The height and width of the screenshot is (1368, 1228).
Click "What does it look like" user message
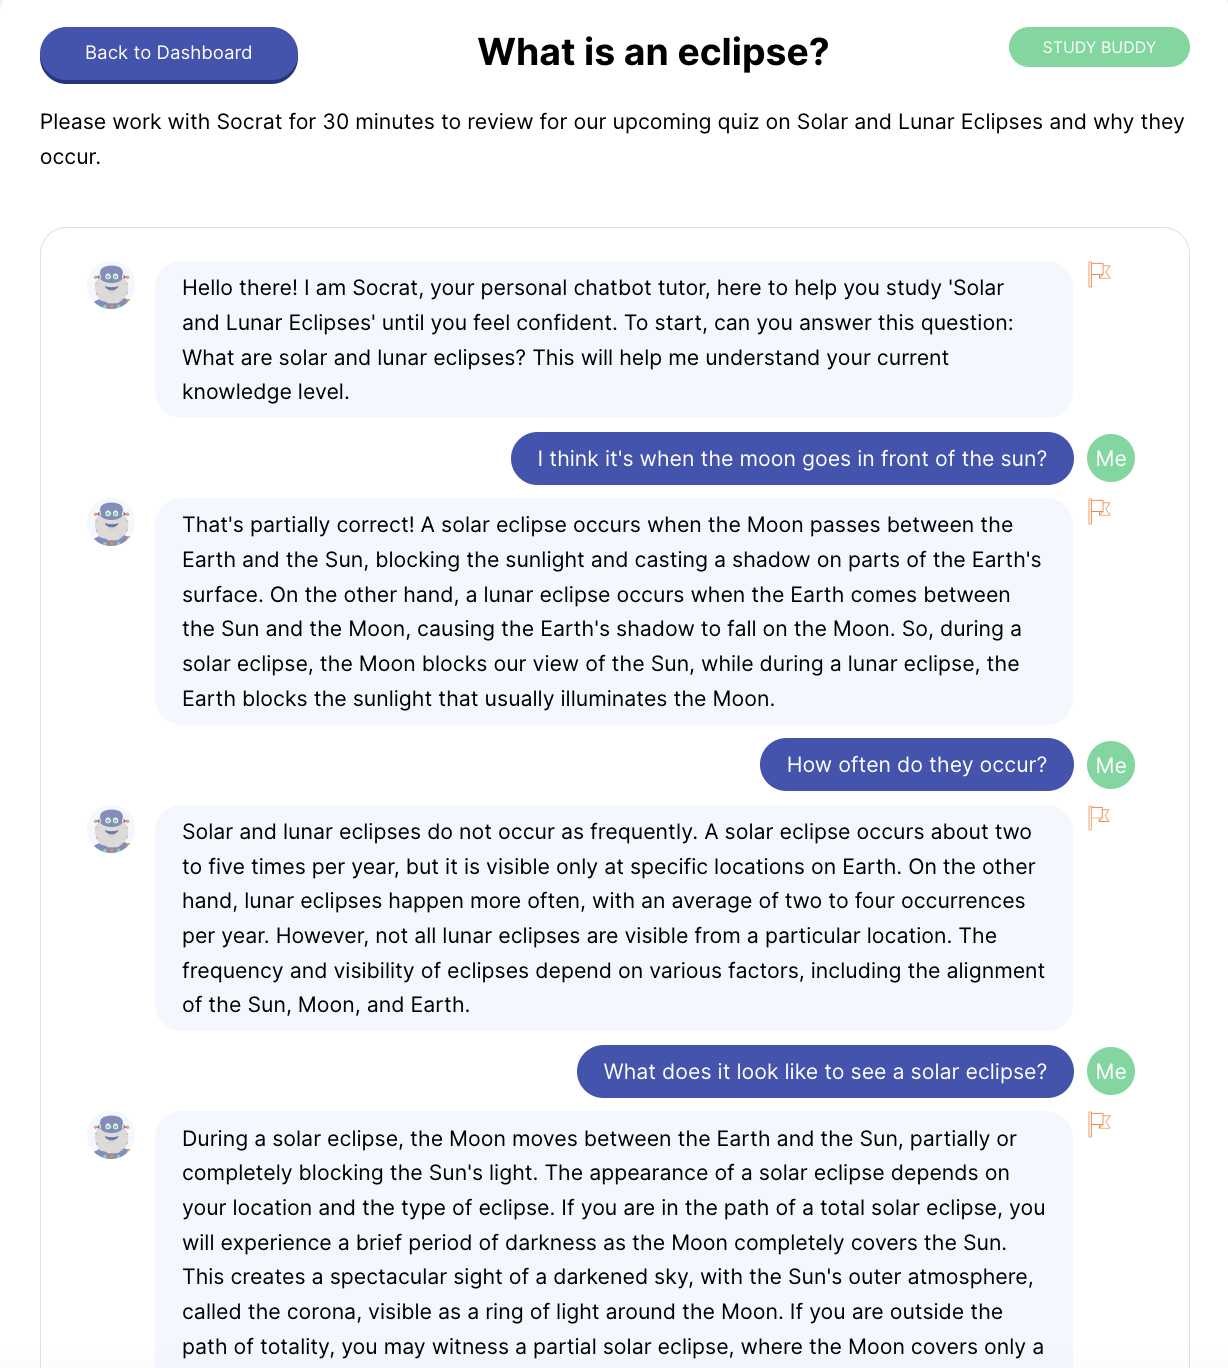[x=824, y=1072]
